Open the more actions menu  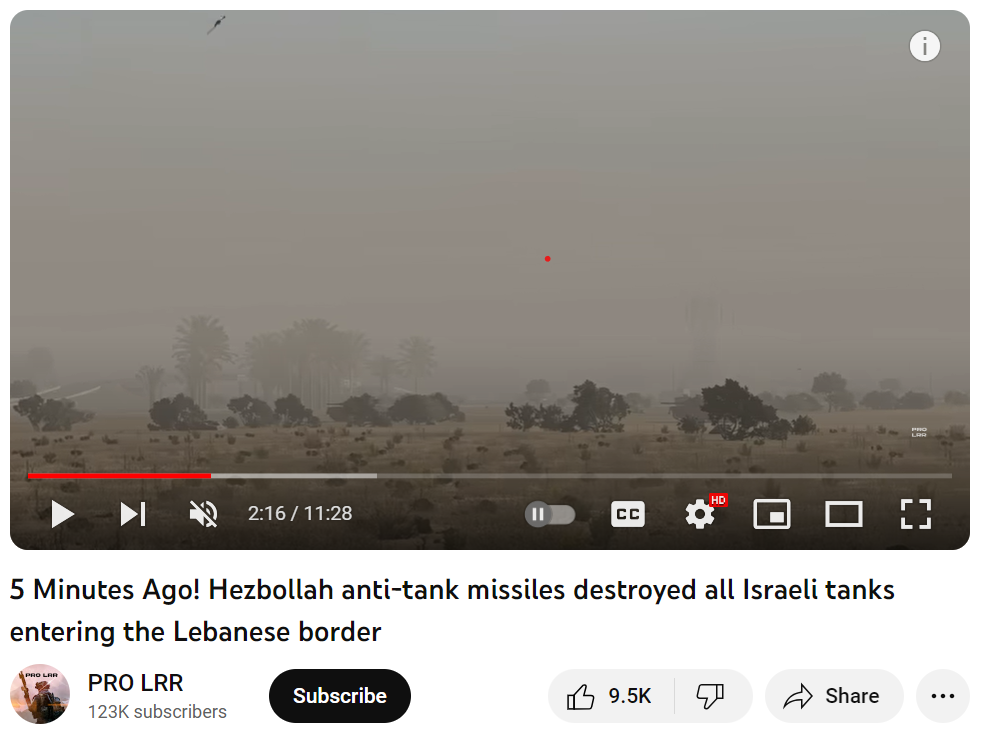click(943, 696)
